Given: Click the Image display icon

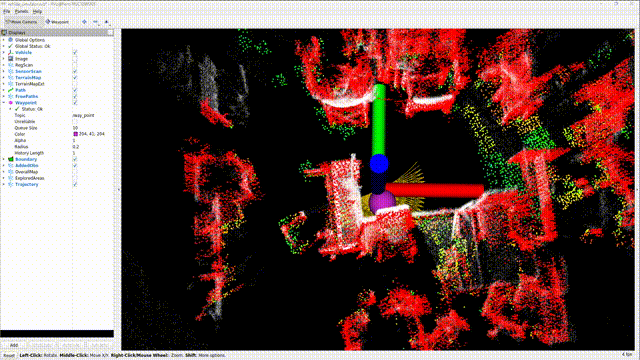Looking at the screenshot, I should (11, 59).
